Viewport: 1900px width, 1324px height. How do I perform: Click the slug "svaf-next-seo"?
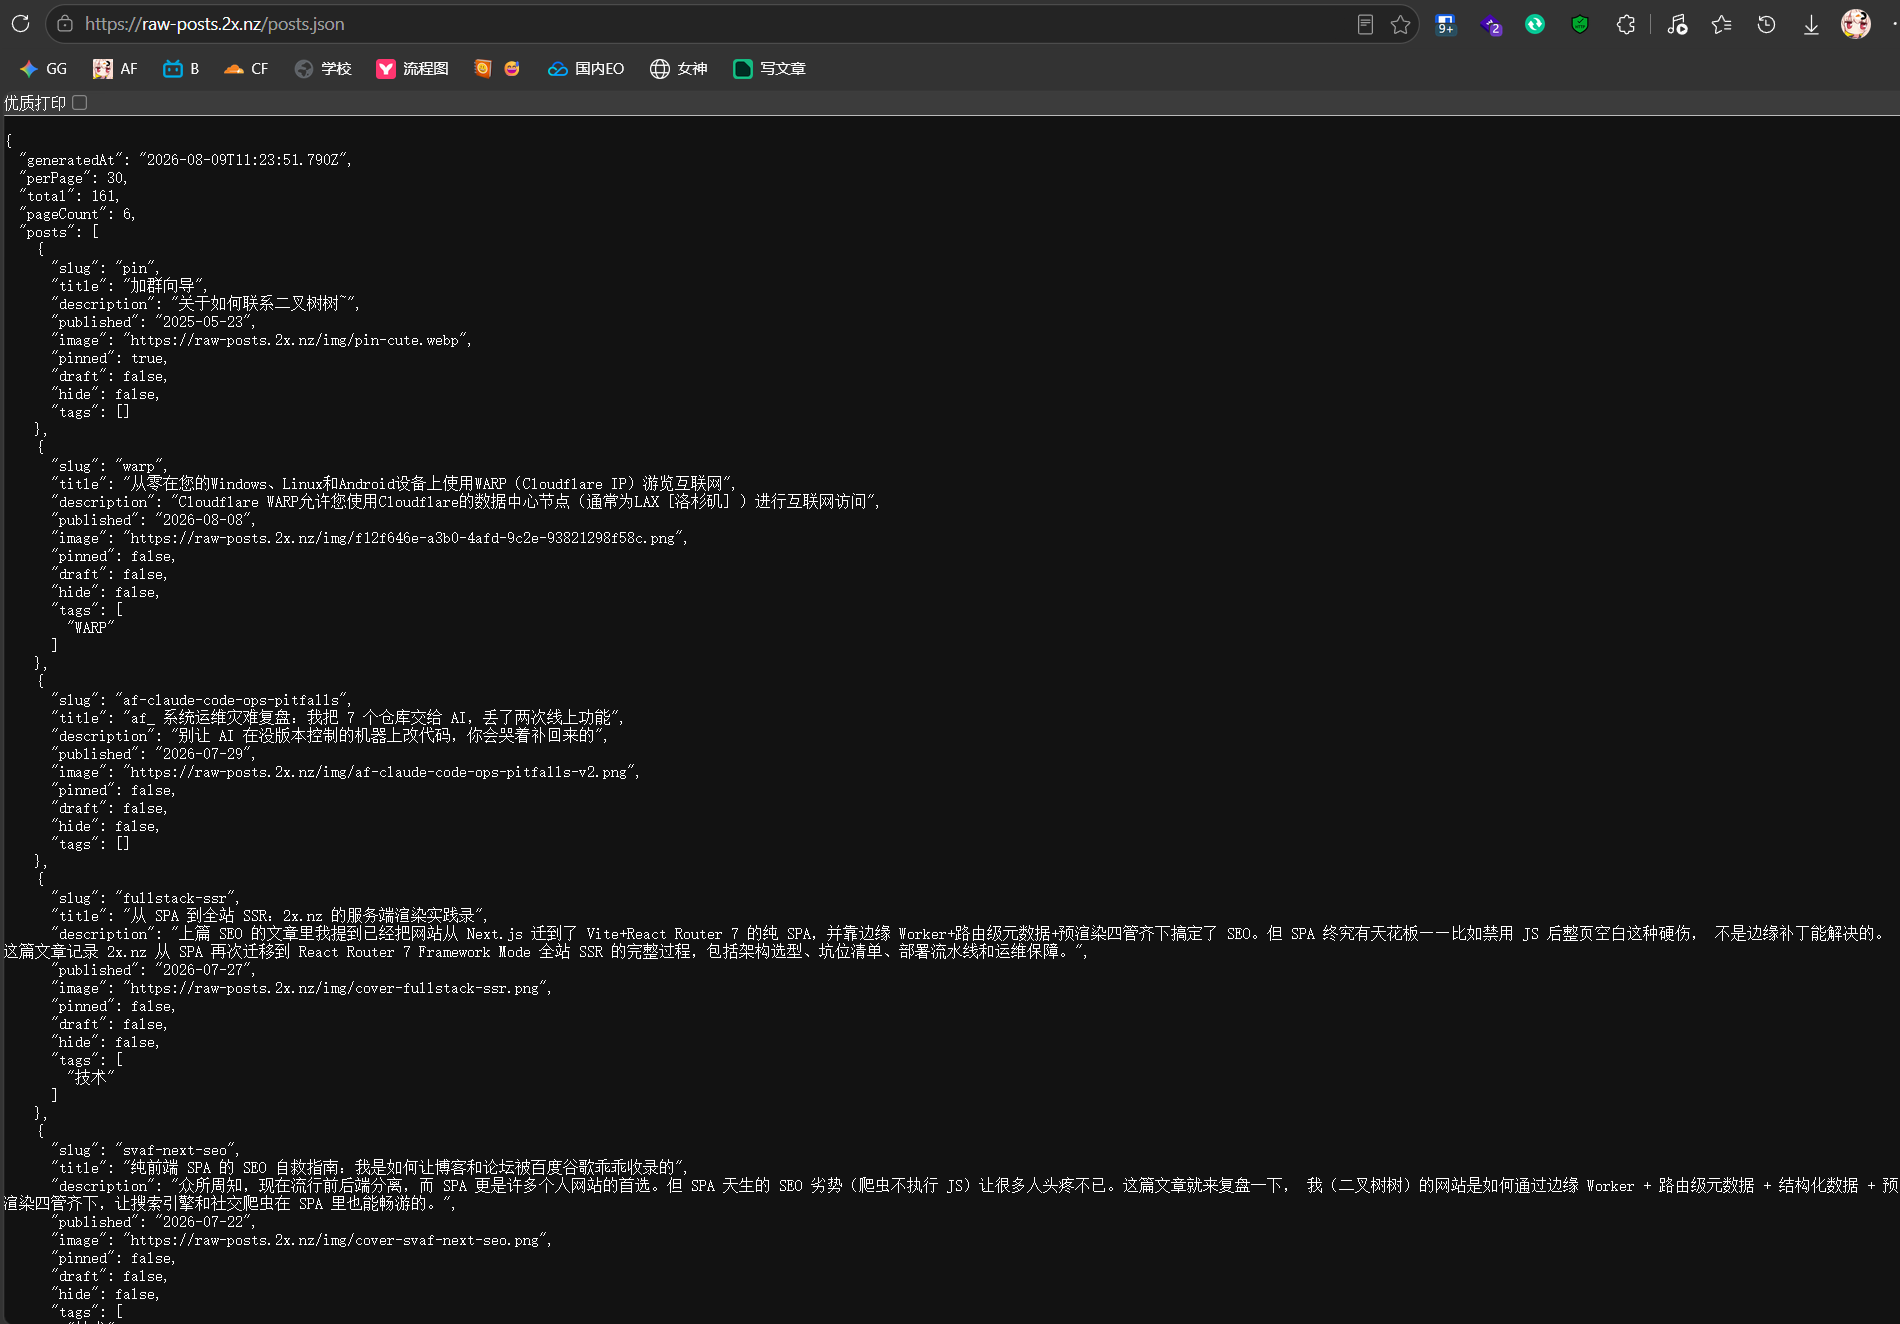[175, 1150]
